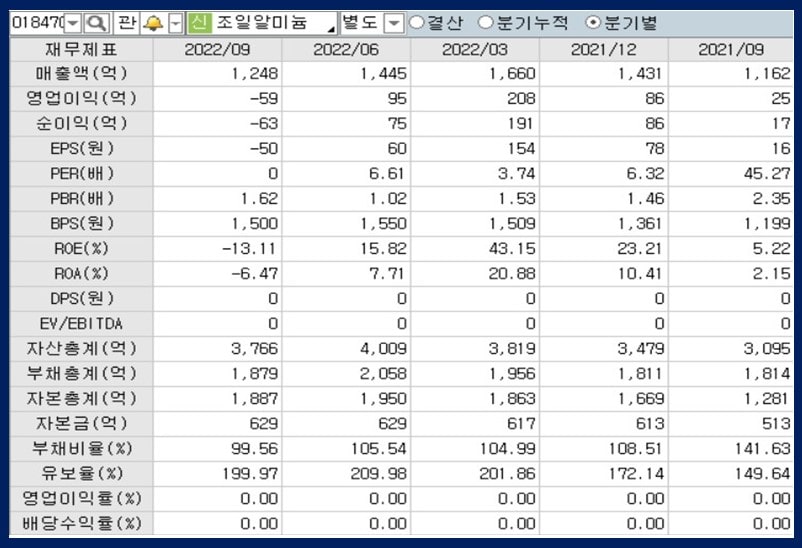
Task: Click the 1,887 total equity value
Action: (x=255, y=399)
